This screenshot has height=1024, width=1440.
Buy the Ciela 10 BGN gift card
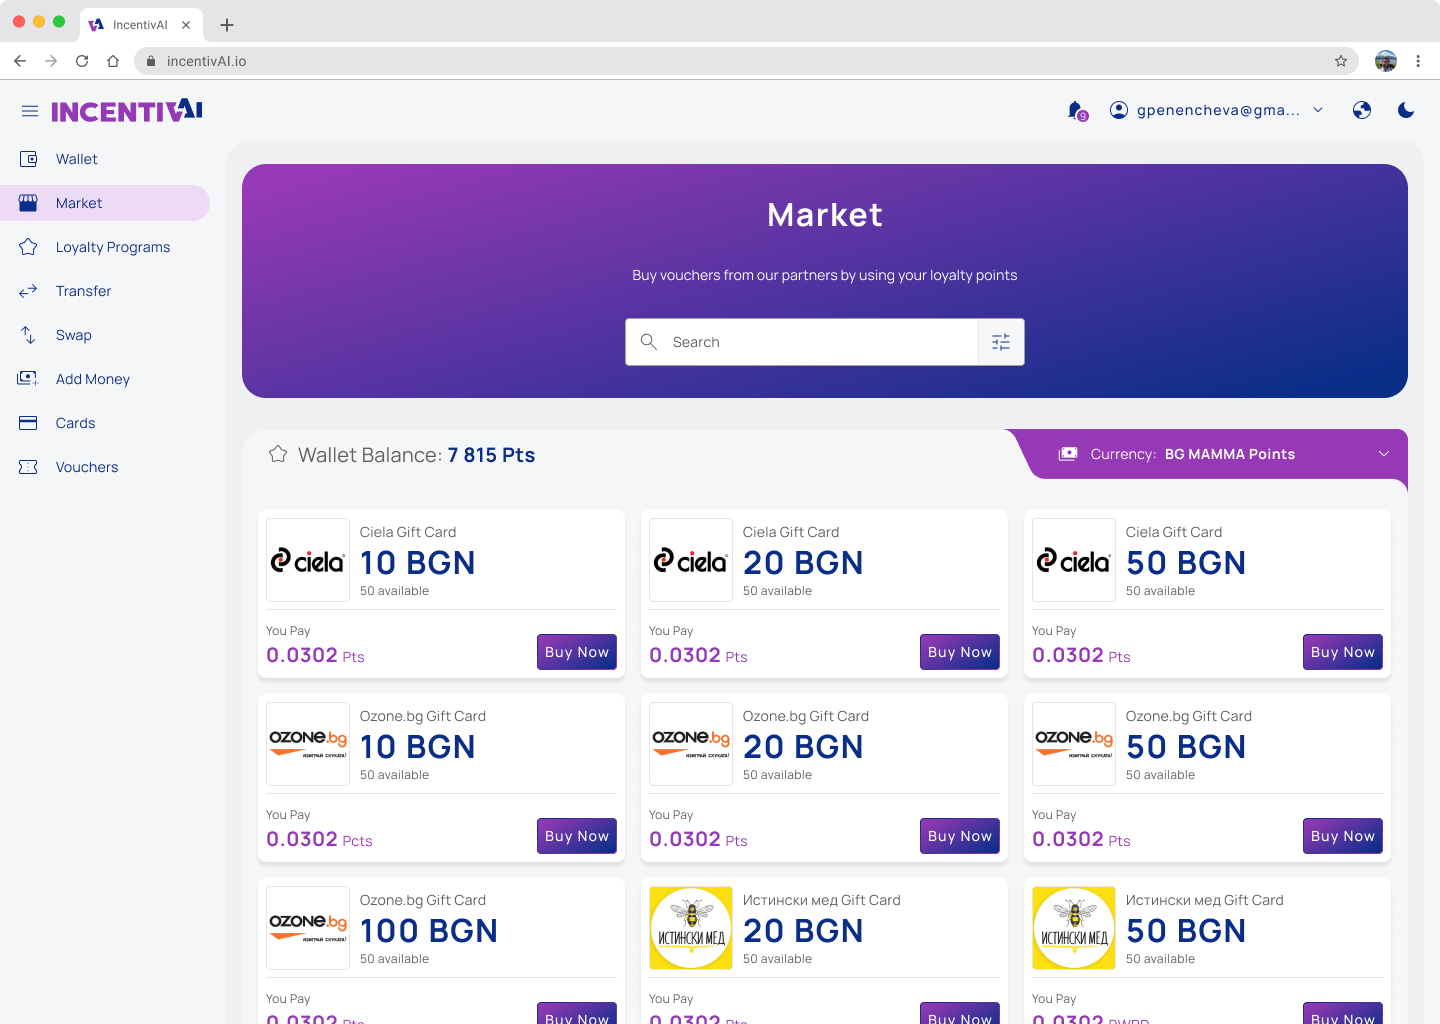pos(576,651)
